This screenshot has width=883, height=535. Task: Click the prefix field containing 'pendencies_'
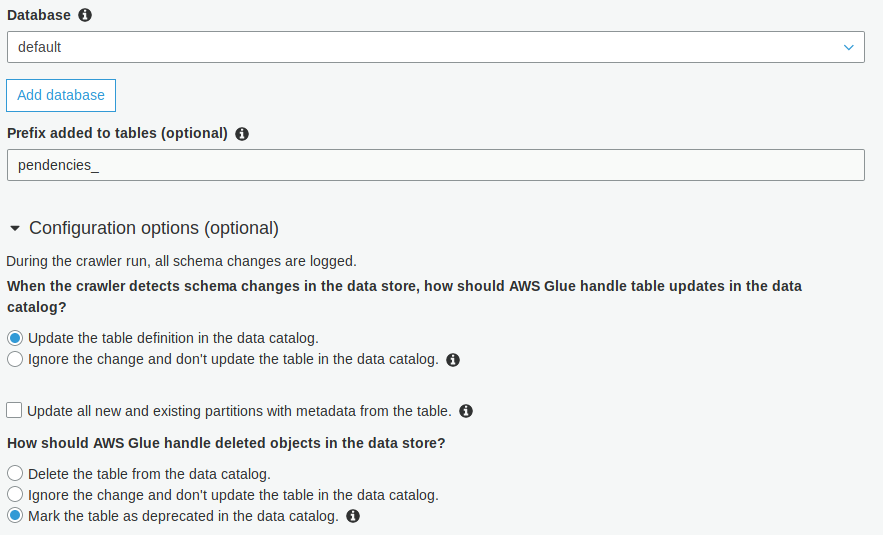435,165
